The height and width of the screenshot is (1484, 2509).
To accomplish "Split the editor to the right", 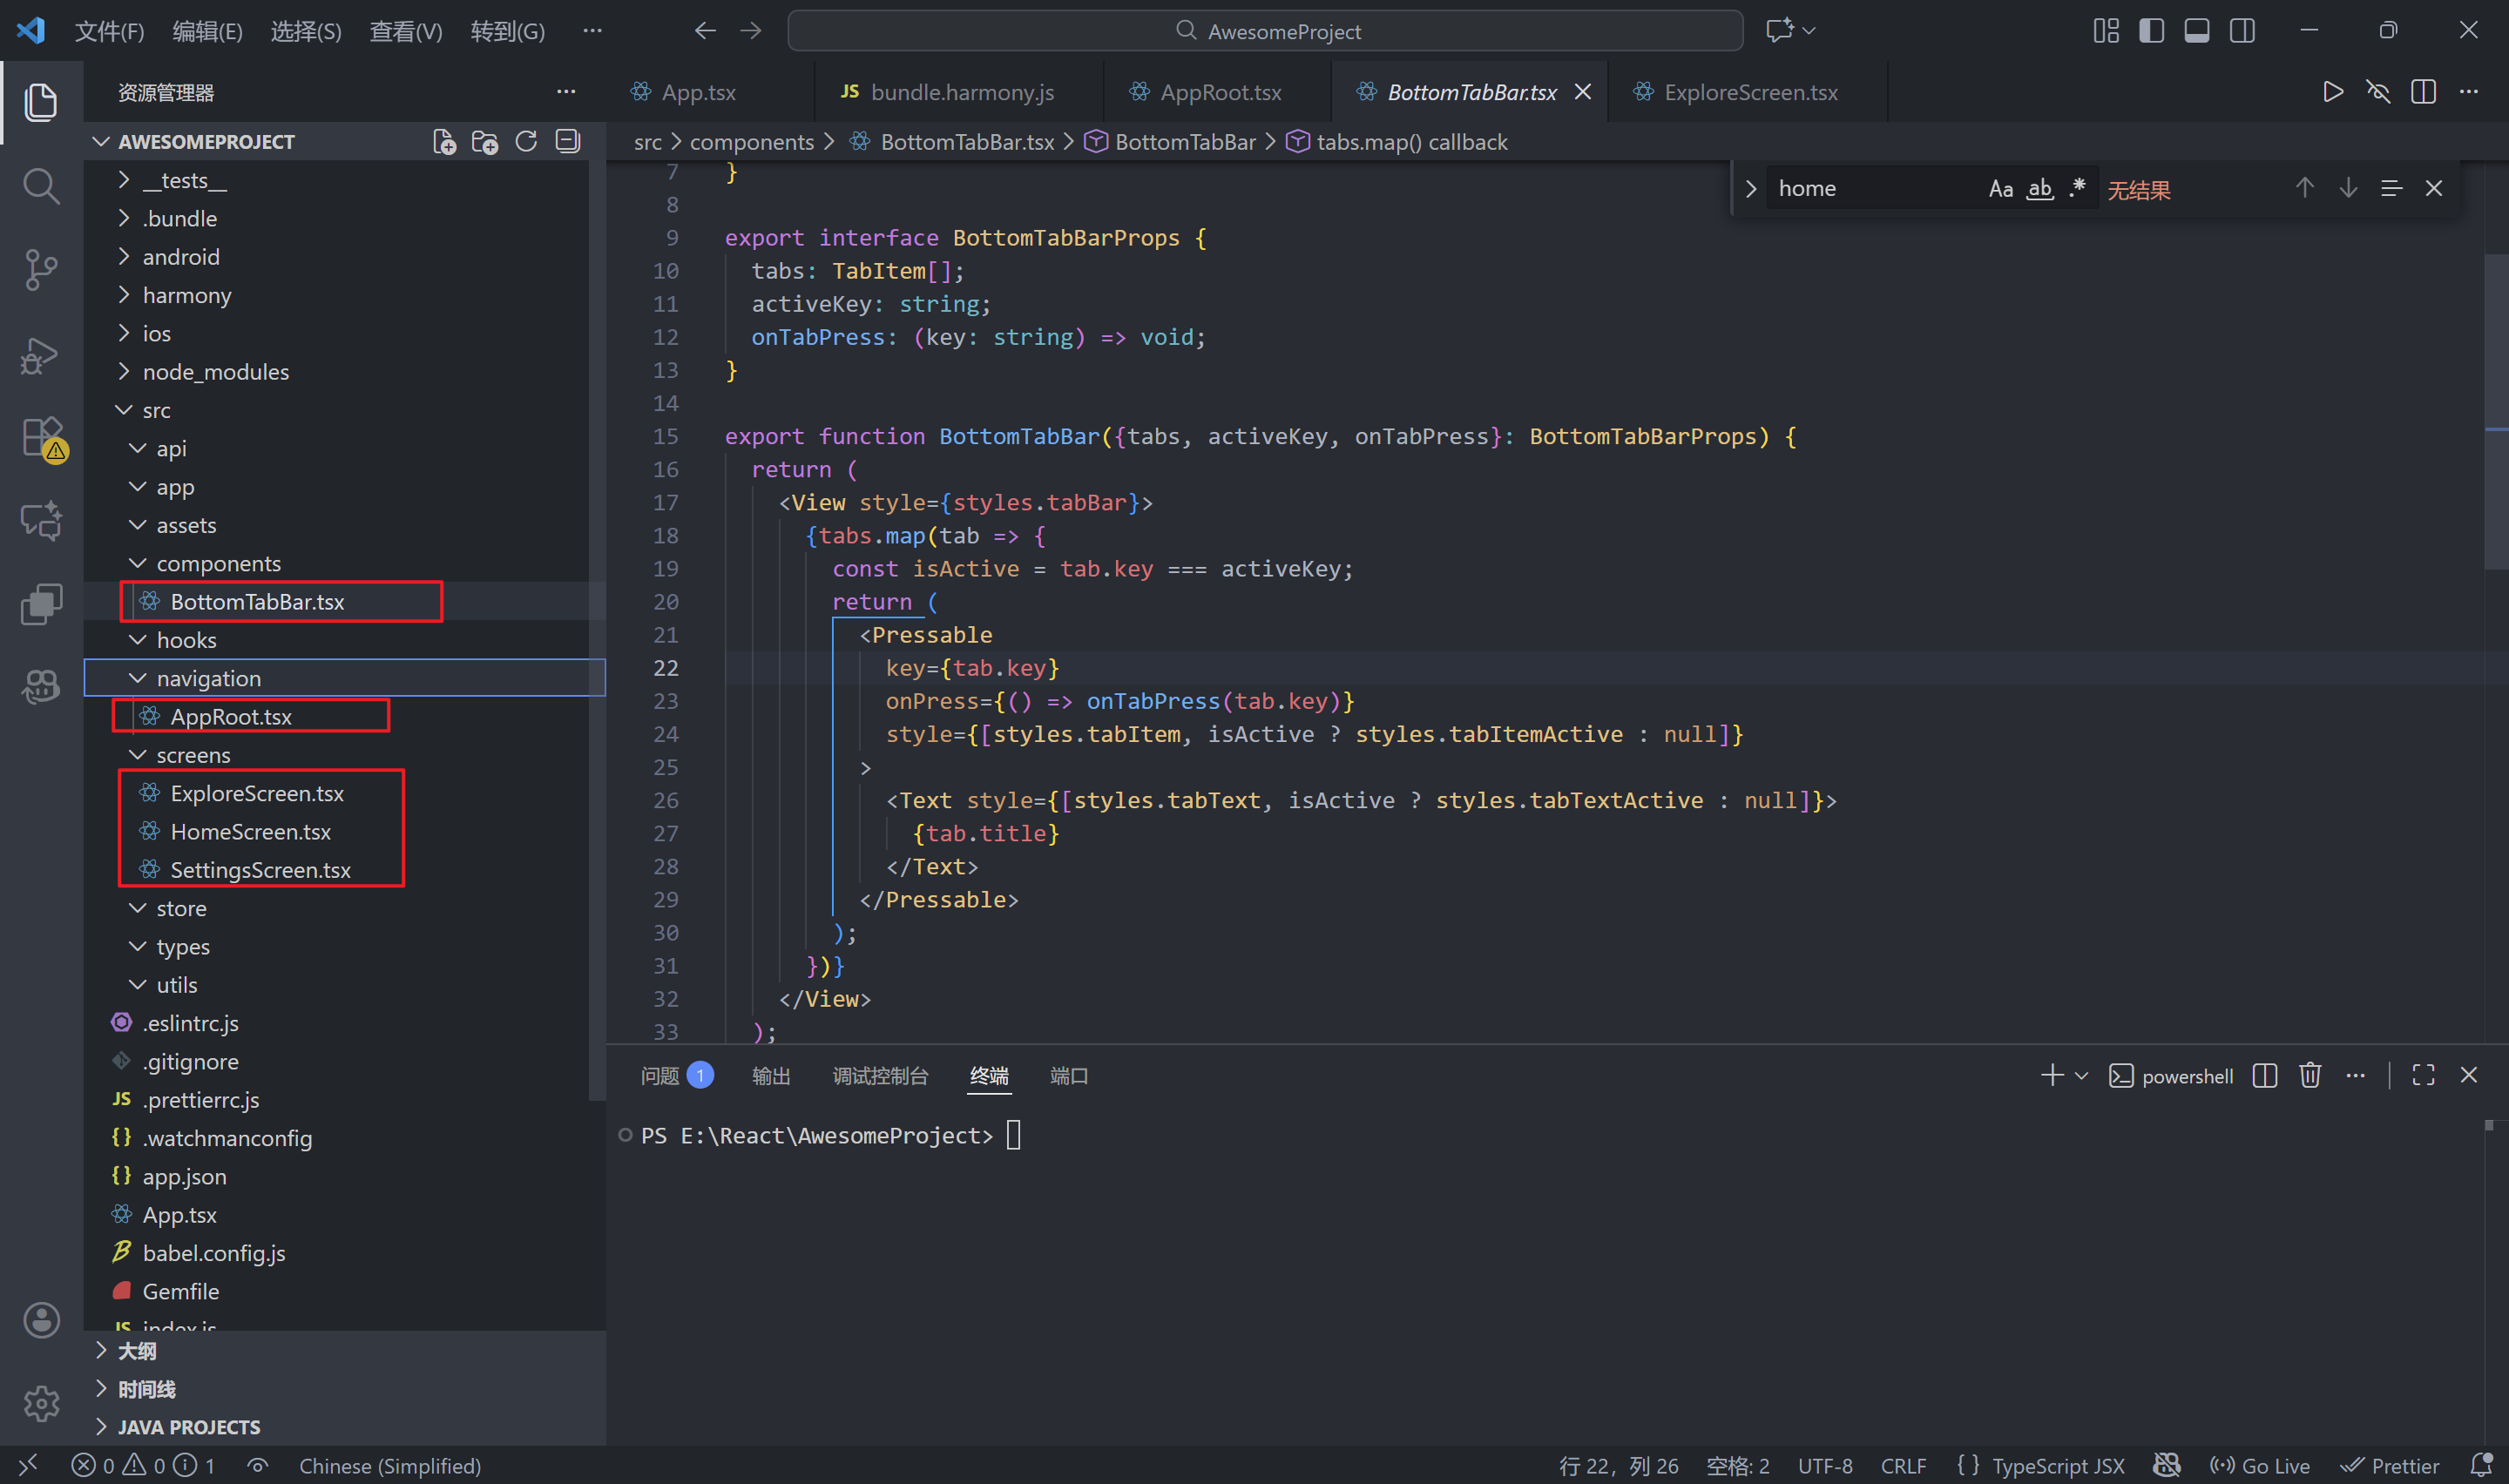I will [2423, 91].
